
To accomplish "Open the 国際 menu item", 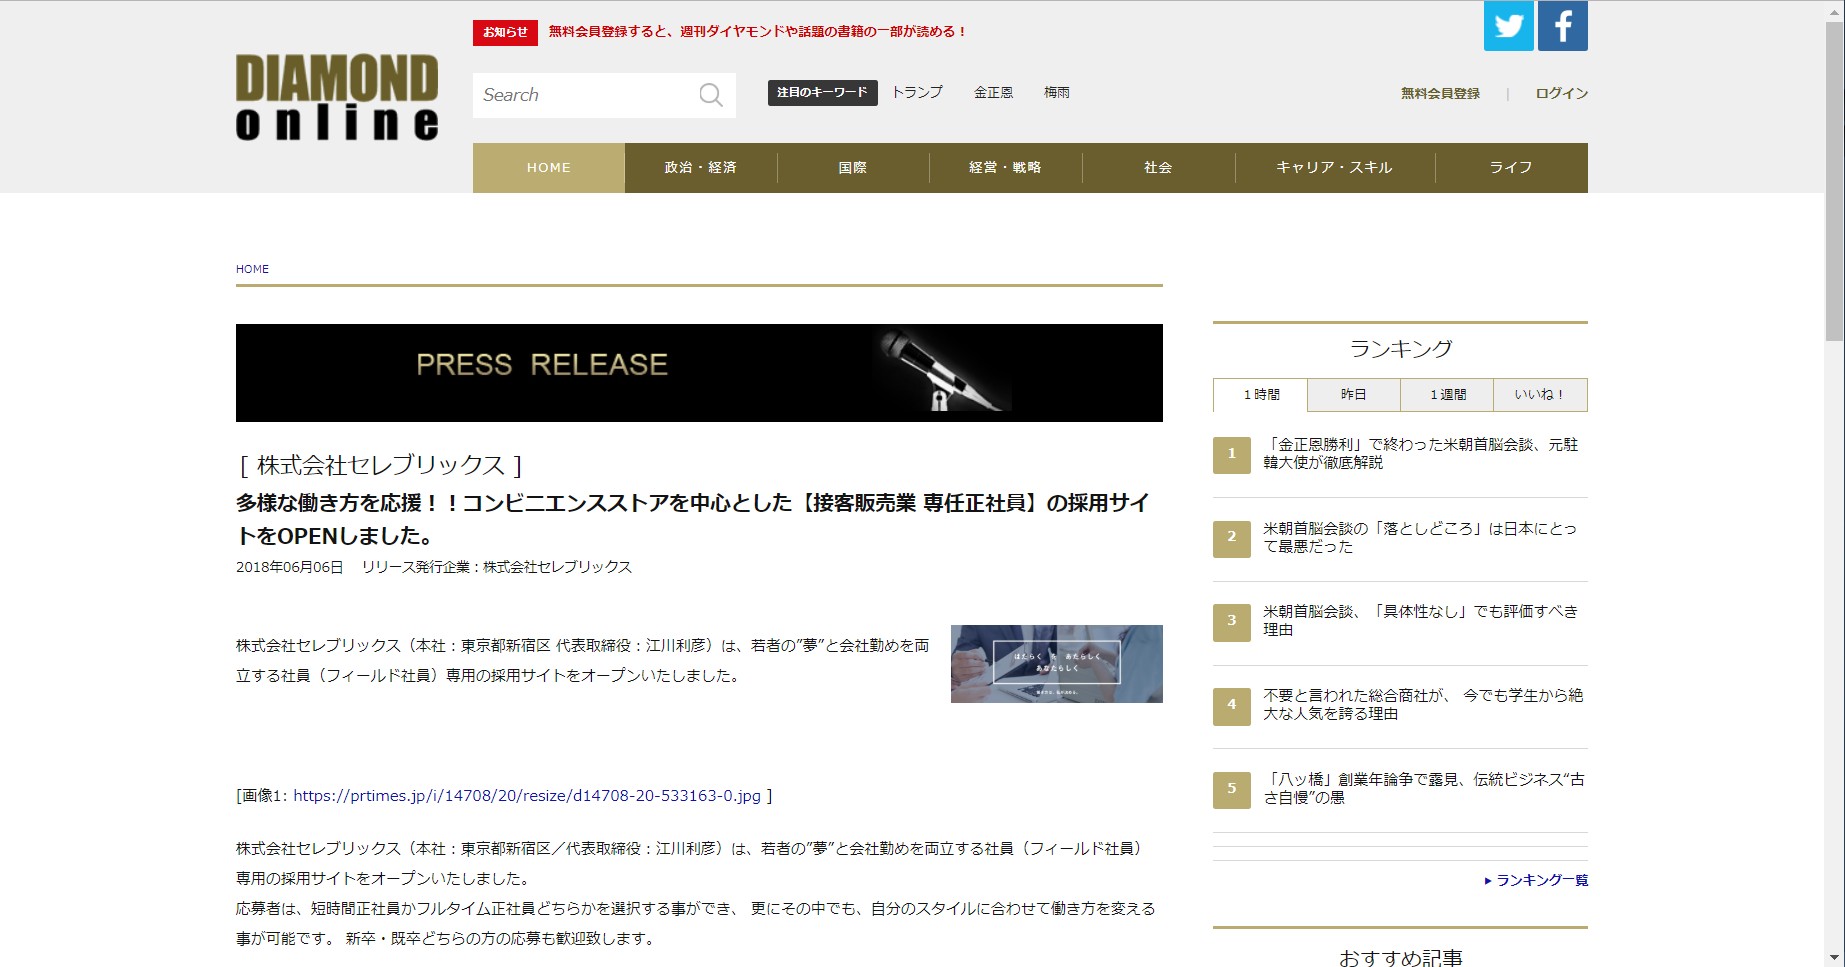I will click(853, 168).
